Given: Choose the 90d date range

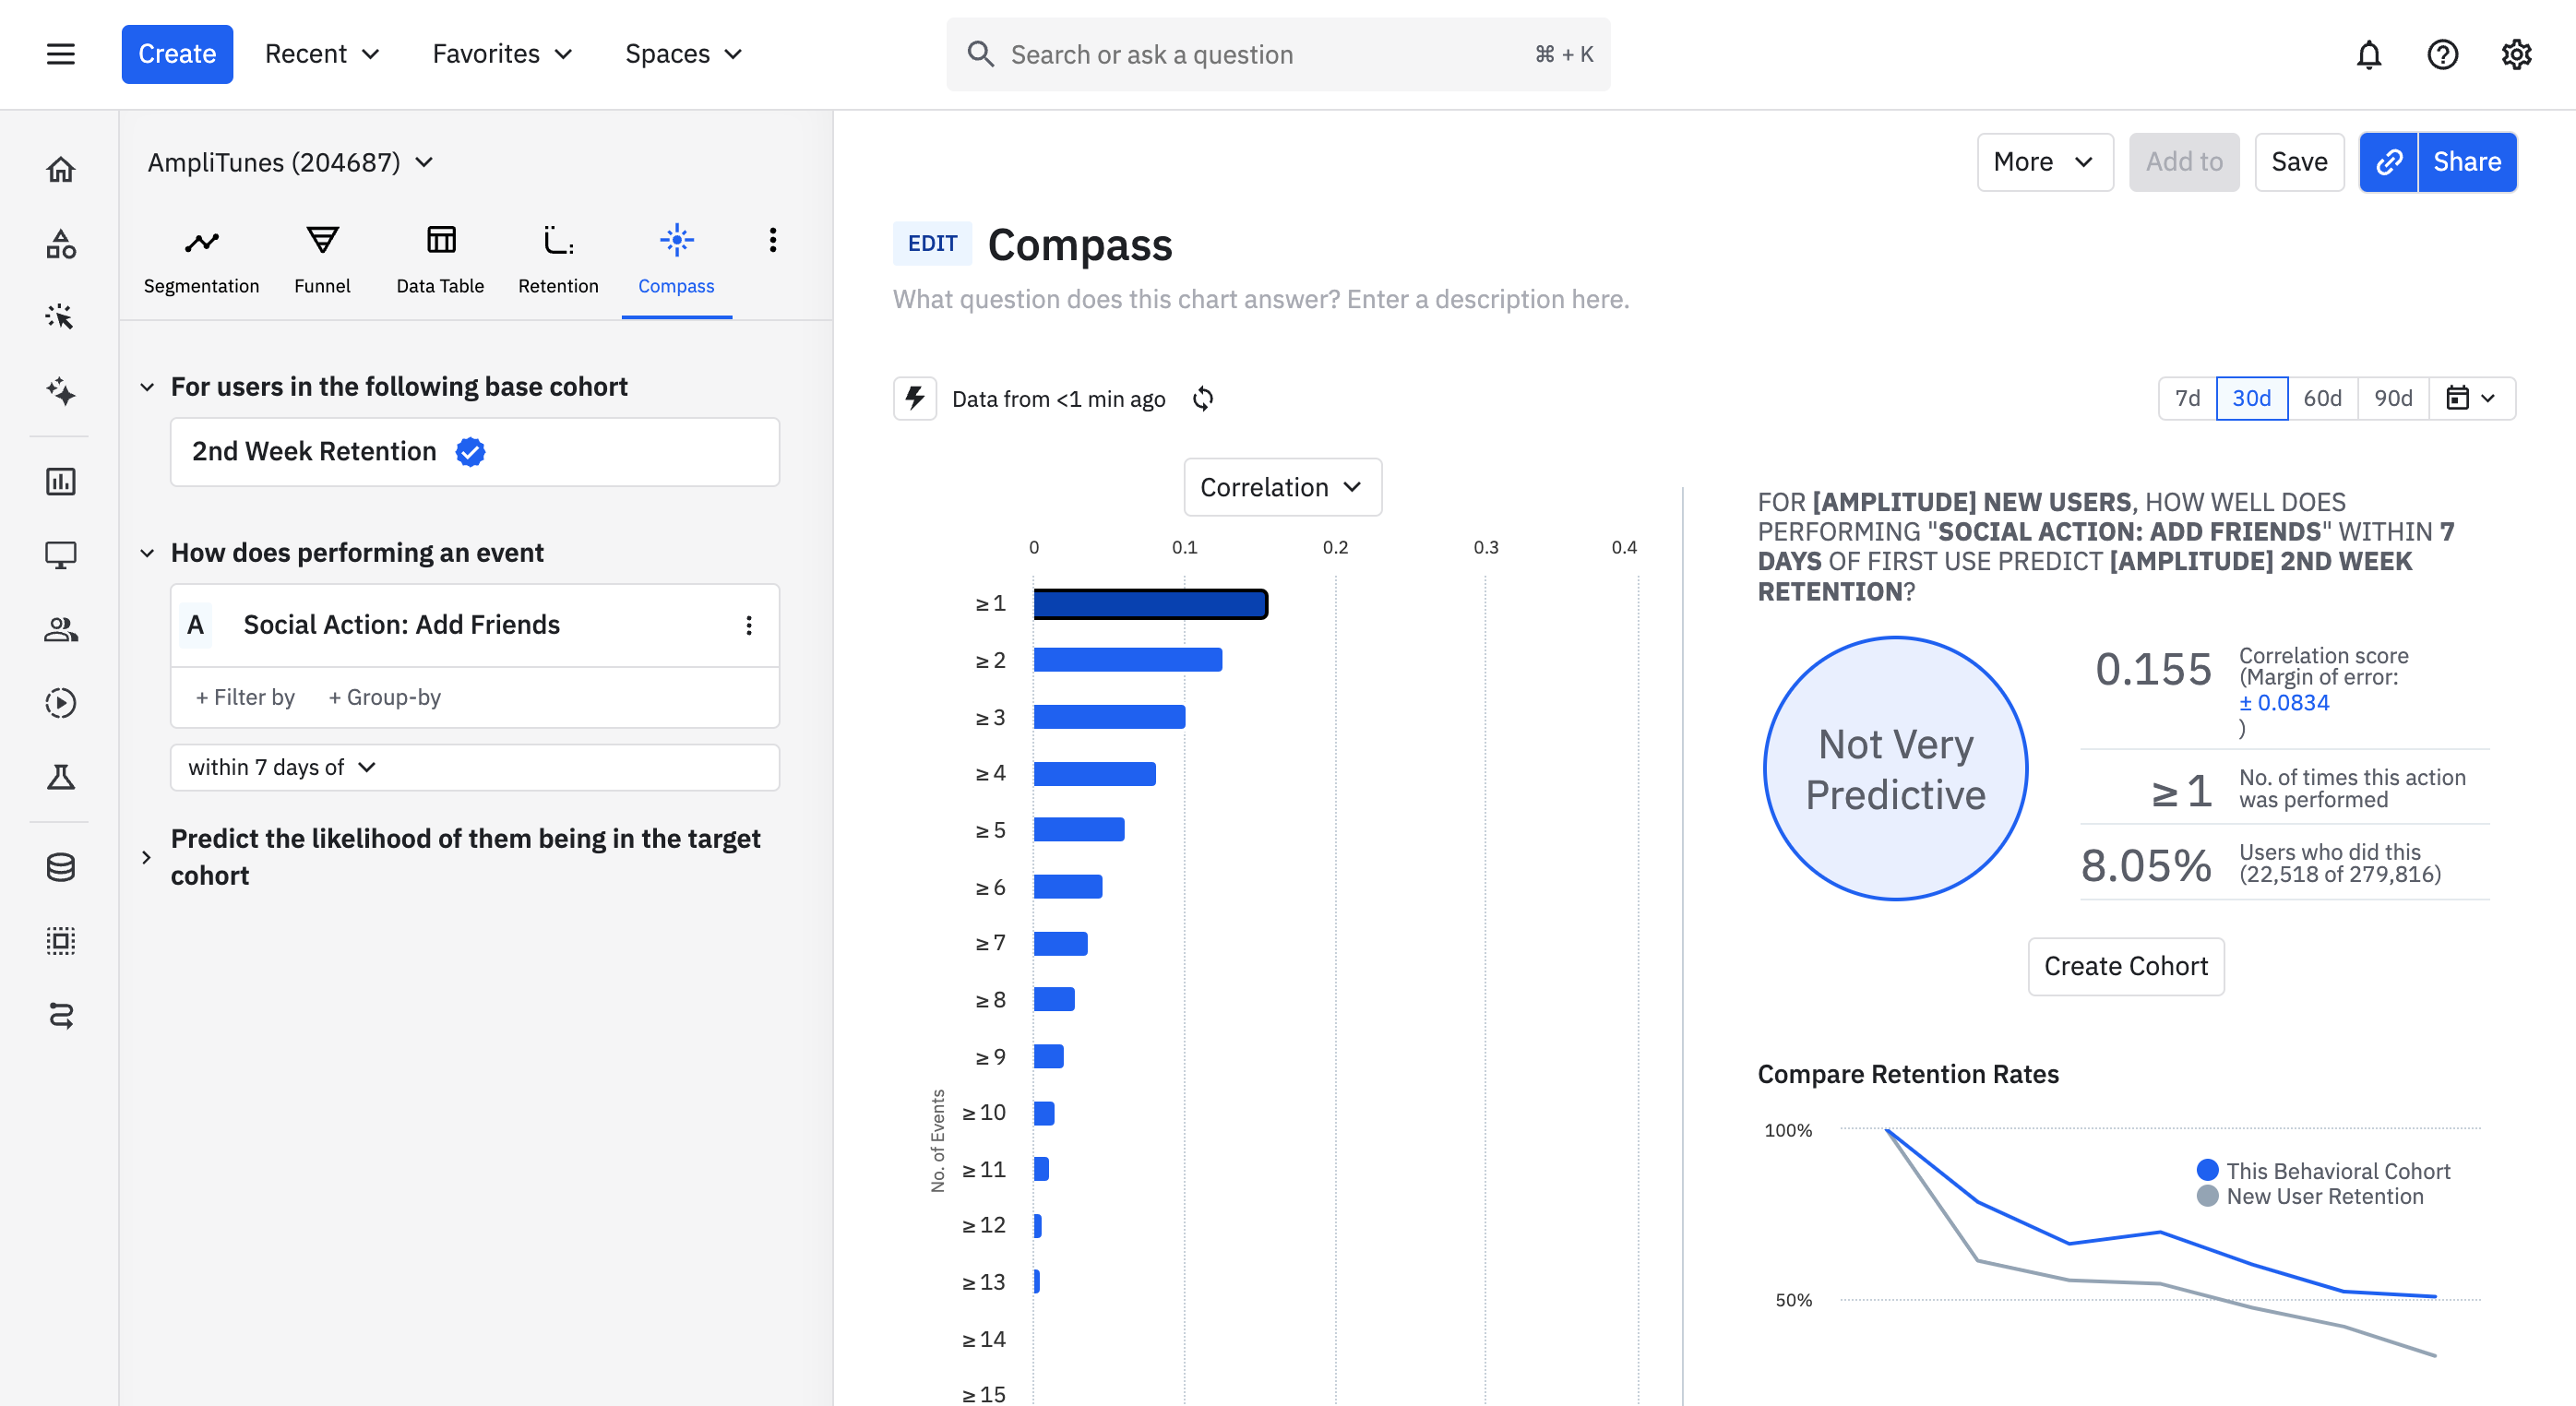Looking at the screenshot, I should point(2393,398).
